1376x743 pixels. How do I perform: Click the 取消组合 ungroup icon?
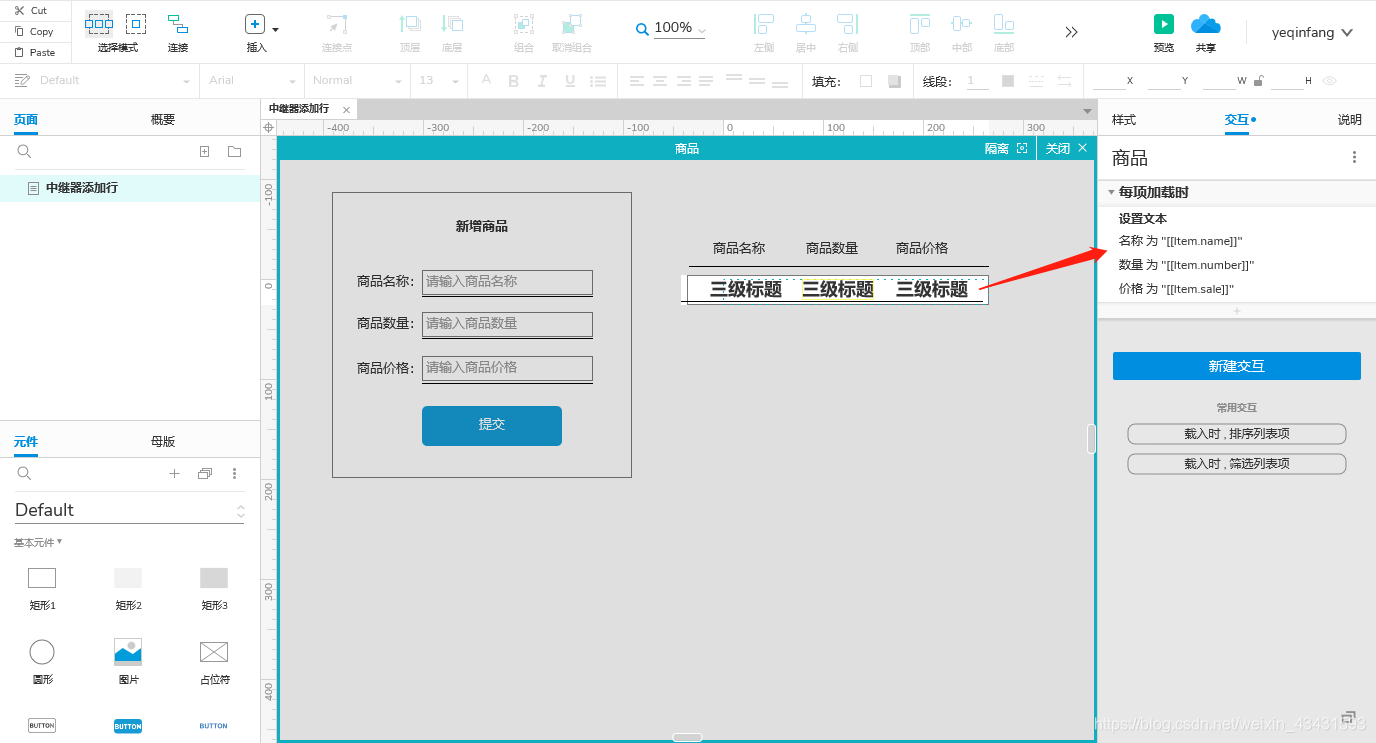(x=572, y=24)
